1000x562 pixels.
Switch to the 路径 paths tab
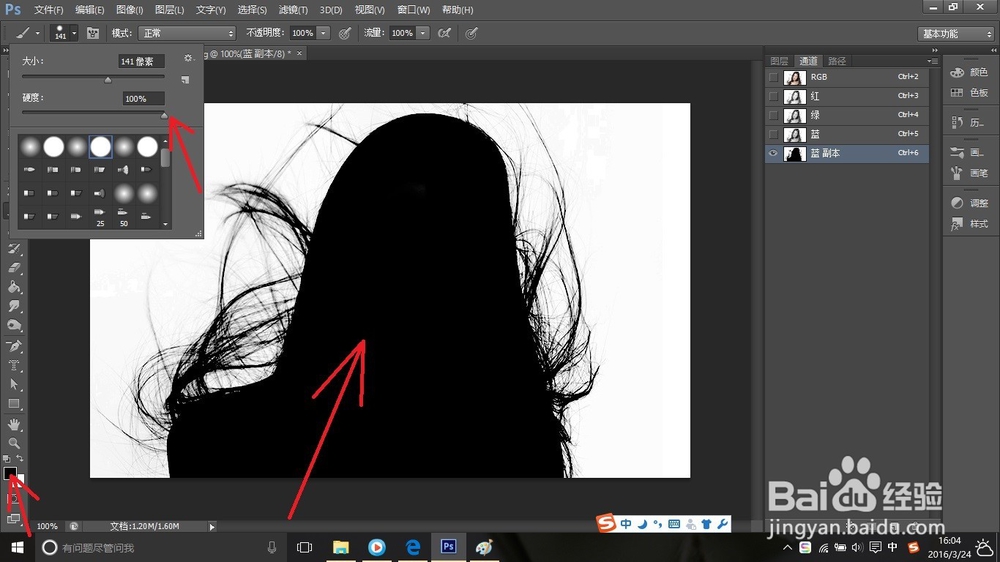click(837, 61)
